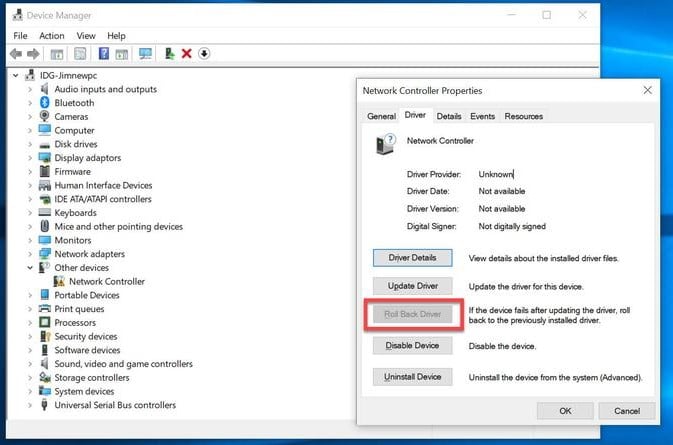Select the Bluetooth icon in the device tree
673x445 pixels.
tap(45, 103)
